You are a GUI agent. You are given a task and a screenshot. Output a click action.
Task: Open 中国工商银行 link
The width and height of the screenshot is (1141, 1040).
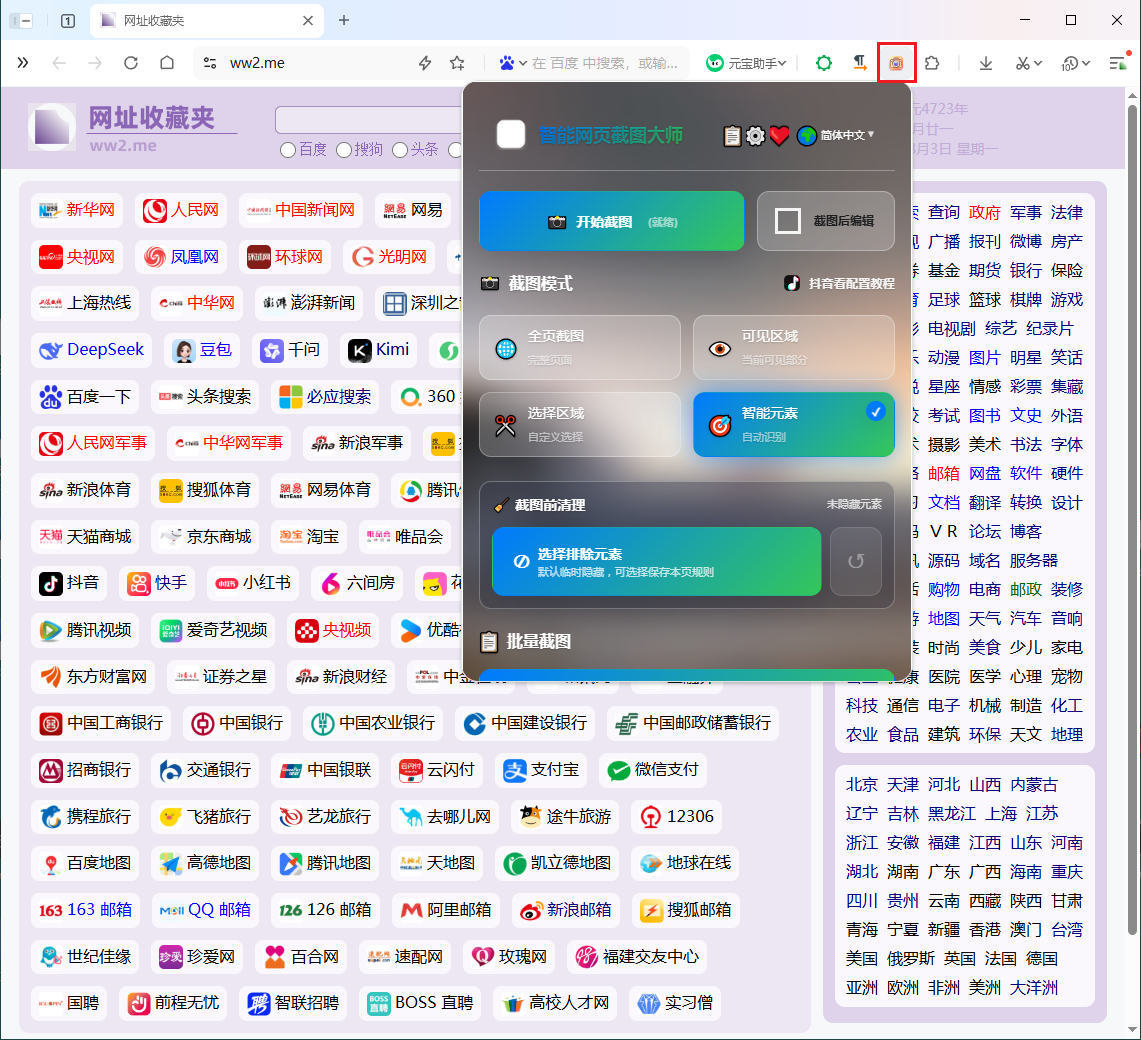[101, 723]
